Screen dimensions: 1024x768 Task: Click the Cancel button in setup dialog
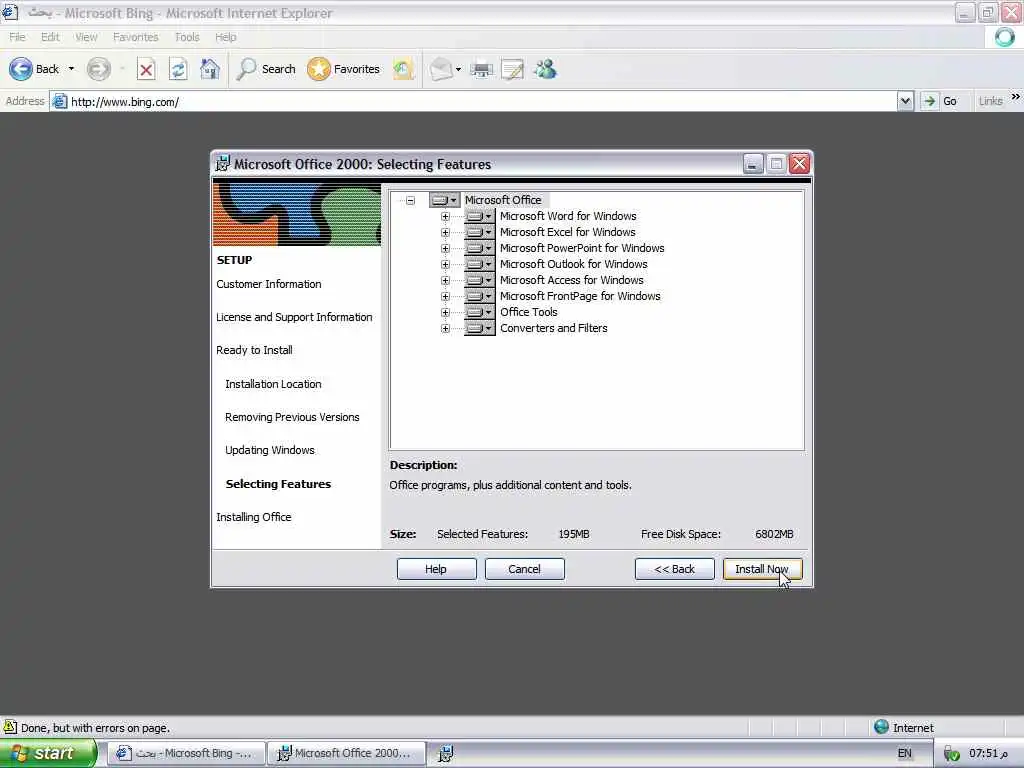[x=524, y=569]
